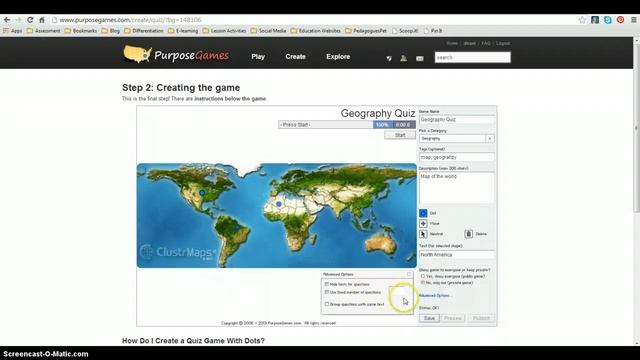This screenshot has width=640, height=360.
Task: Open the Create menu
Action: point(296,57)
